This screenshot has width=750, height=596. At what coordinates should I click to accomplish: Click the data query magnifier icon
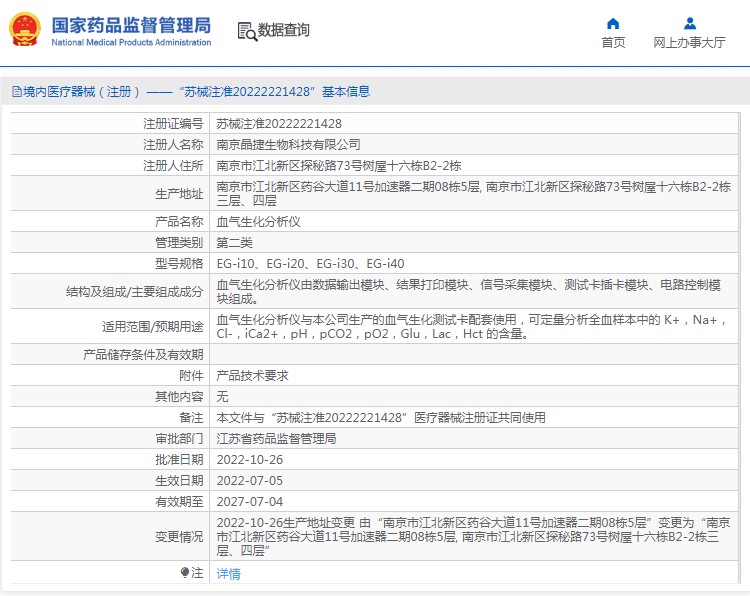coord(246,31)
